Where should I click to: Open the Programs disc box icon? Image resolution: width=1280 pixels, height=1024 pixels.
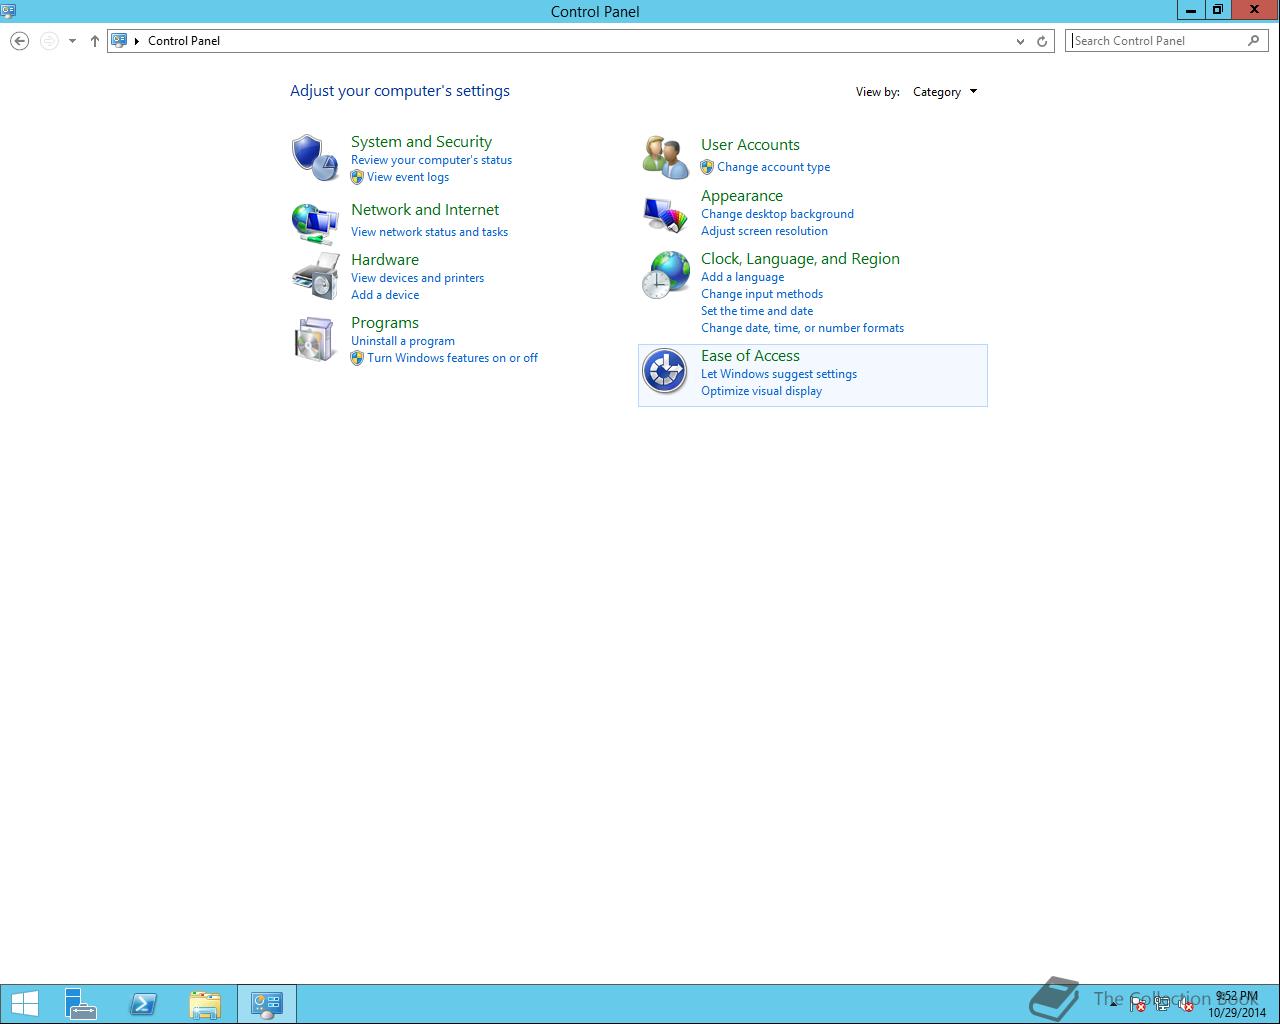[x=315, y=339]
